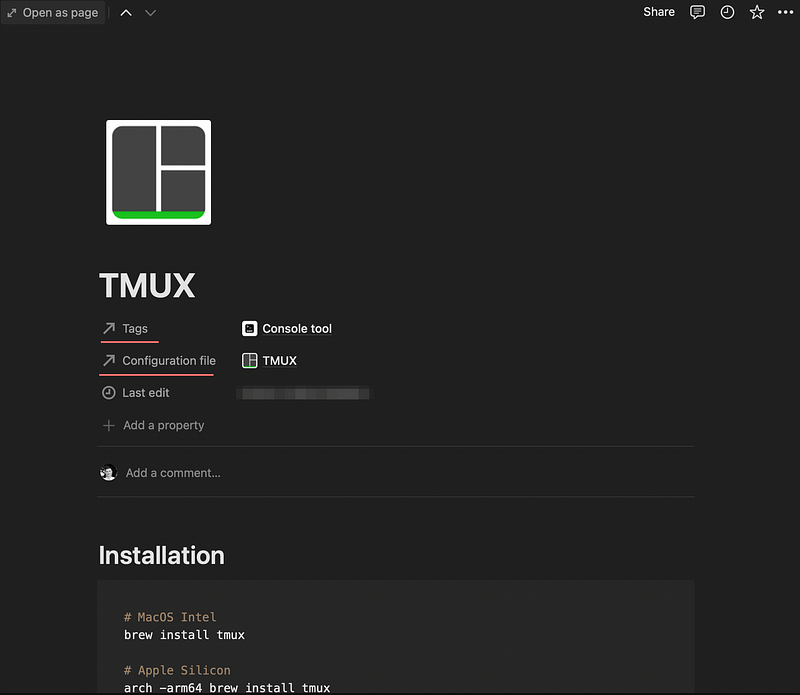The width and height of the screenshot is (800, 695).
Task: Click 'arch -arm64 brew install tmux' line
Action: (227, 688)
